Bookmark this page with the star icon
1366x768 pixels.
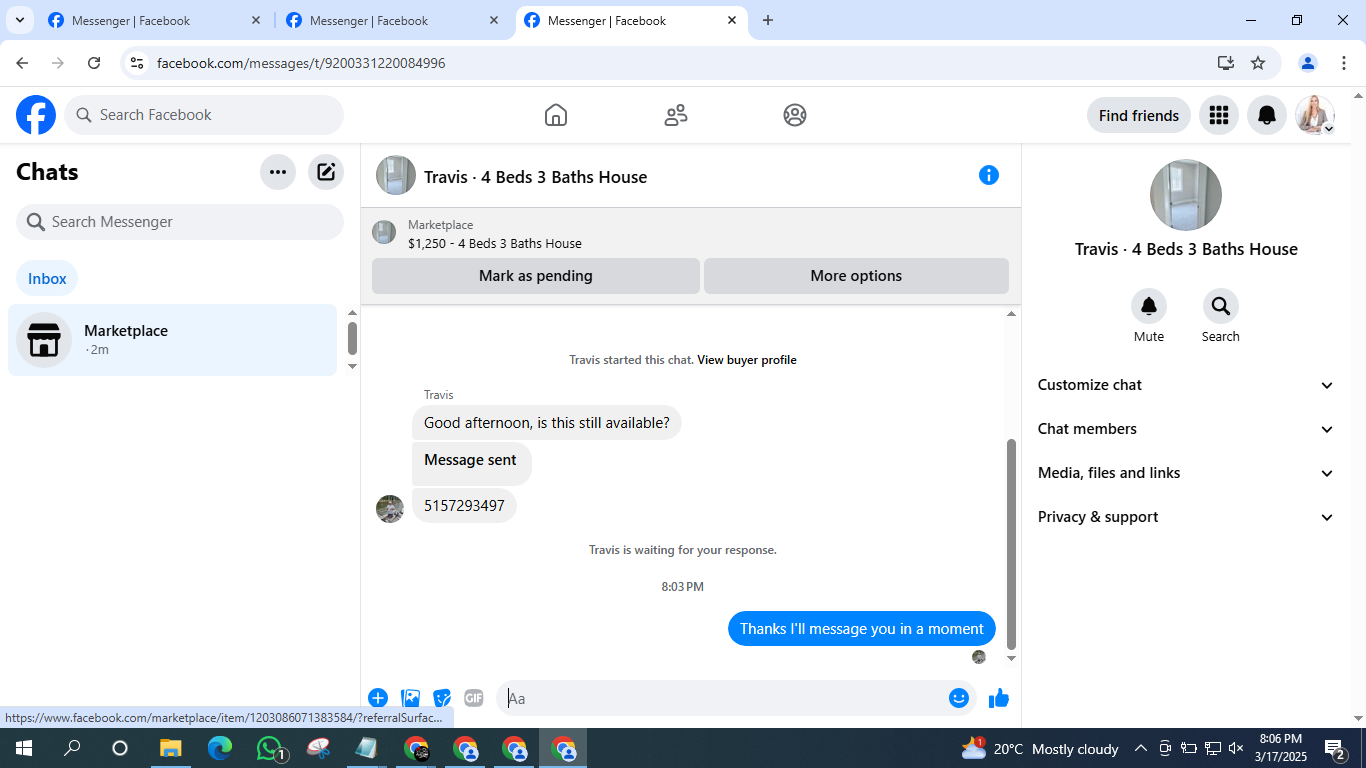(1258, 63)
